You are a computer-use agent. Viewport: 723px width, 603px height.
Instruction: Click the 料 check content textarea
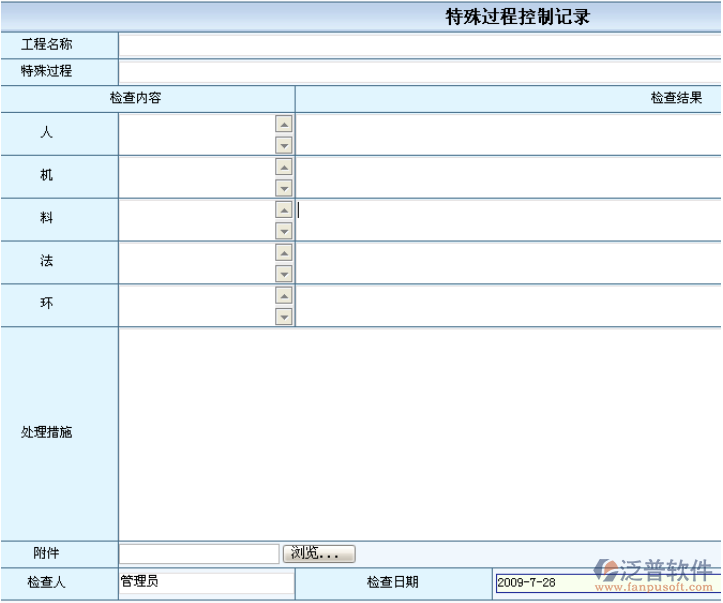(197, 220)
